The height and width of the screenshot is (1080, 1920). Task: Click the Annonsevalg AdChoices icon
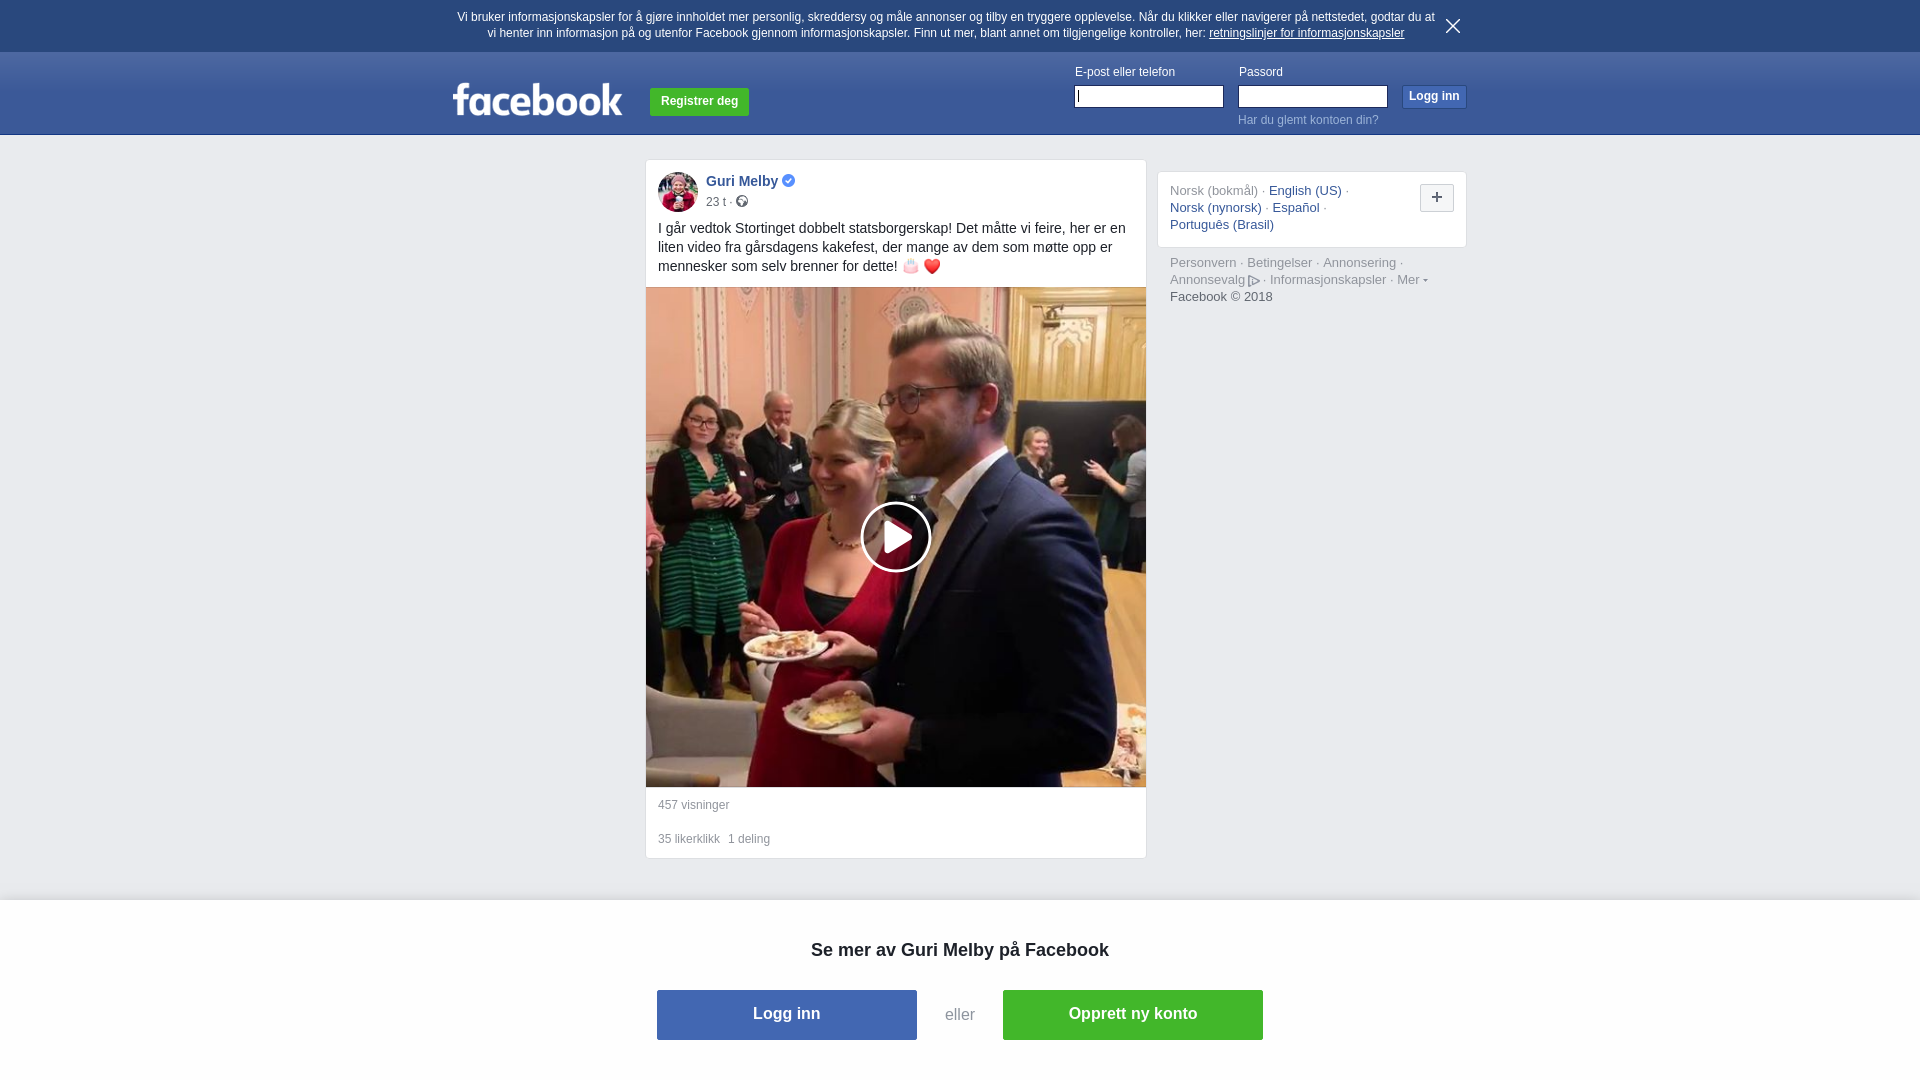pos(1254,281)
